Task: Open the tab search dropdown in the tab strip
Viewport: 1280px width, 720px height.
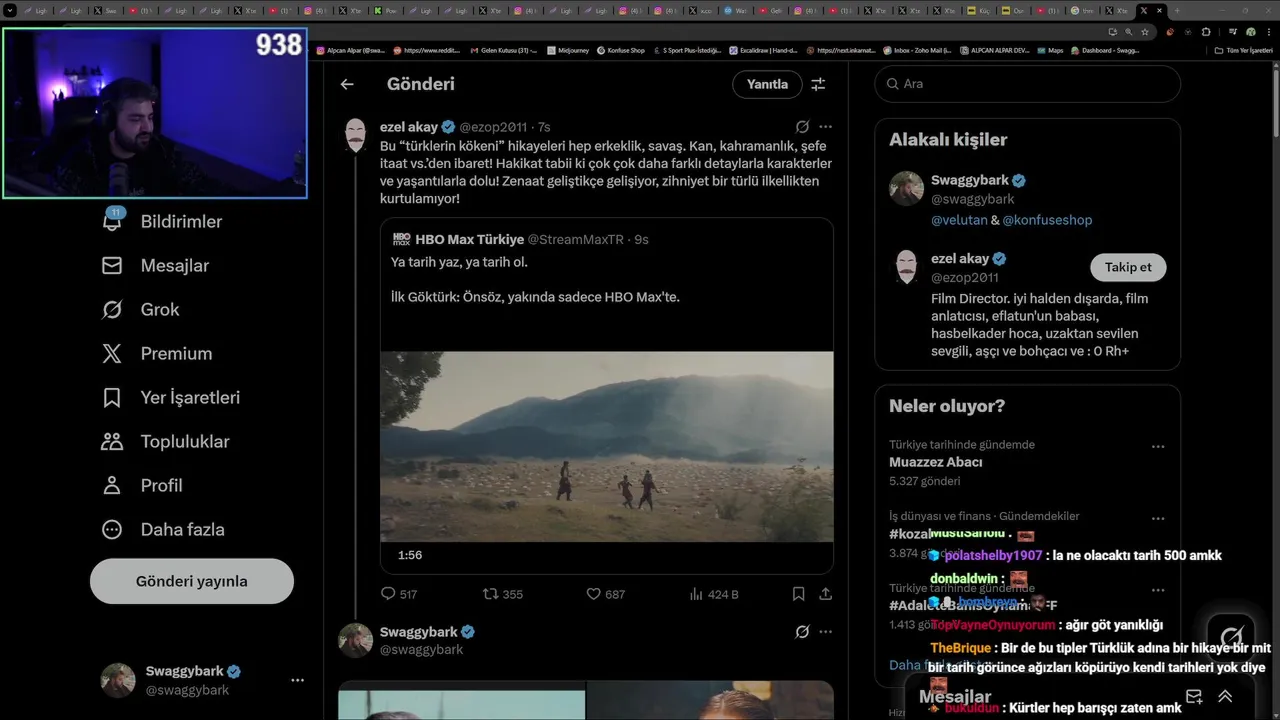Action: click(9, 10)
